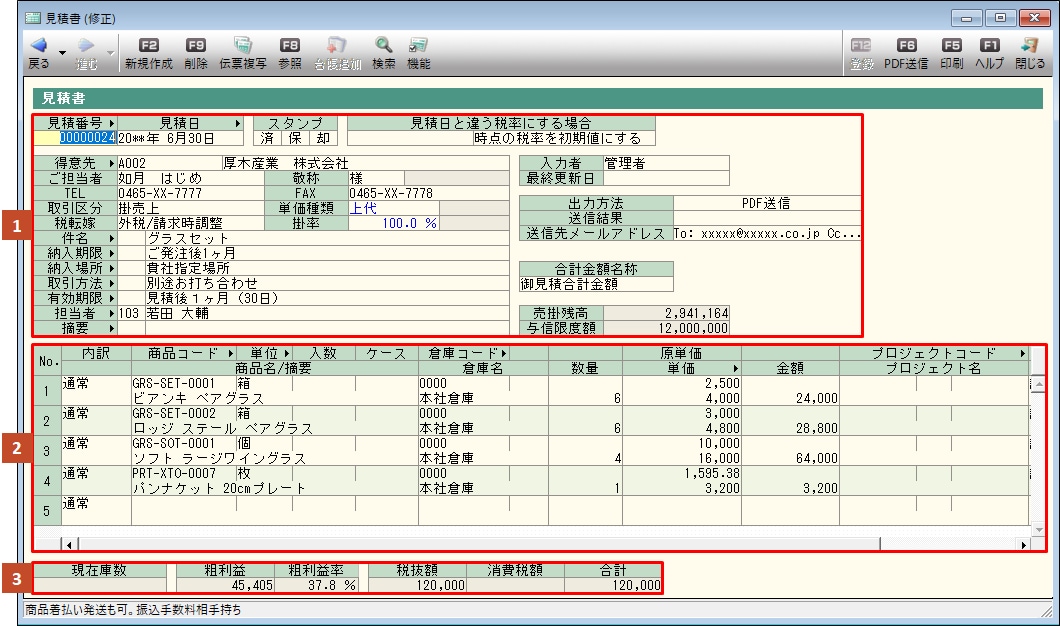Click the 伝票複写 copy slip icon
The width and height of the screenshot is (1060, 626).
point(242,46)
